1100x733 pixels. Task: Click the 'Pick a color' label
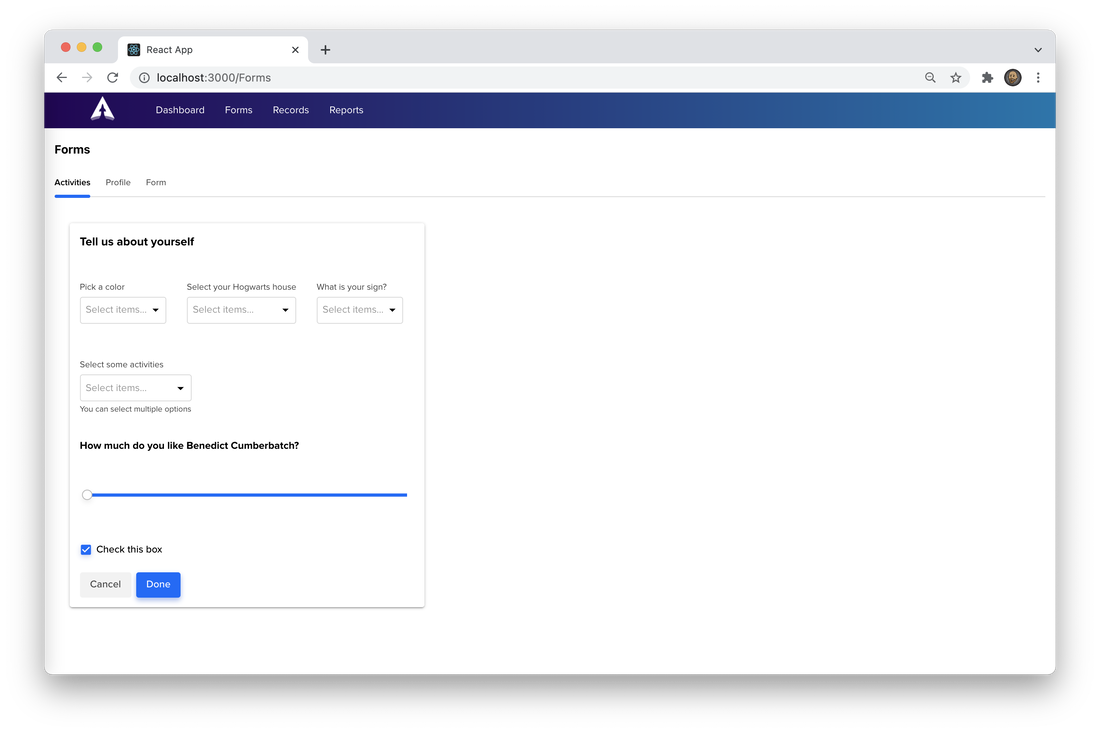(102, 287)
